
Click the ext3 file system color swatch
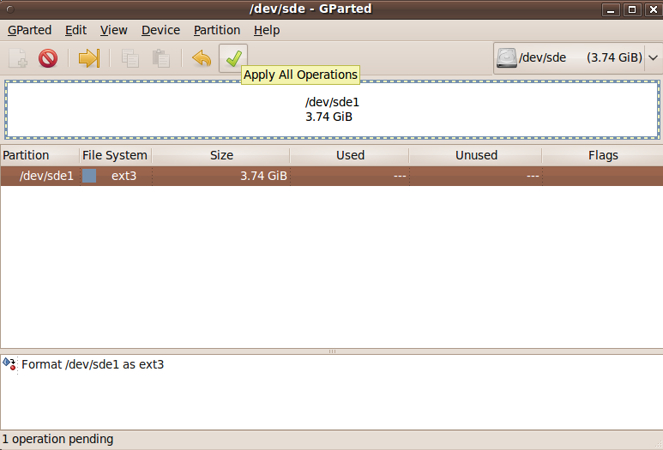tap(90, 176)
